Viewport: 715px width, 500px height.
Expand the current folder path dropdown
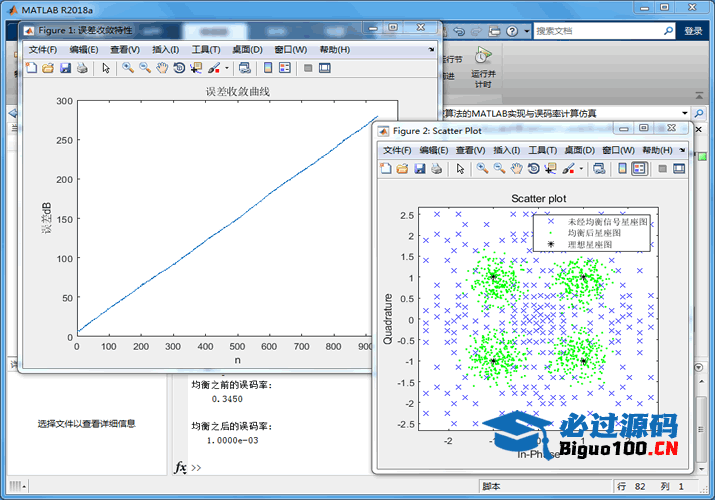[685, 113]
